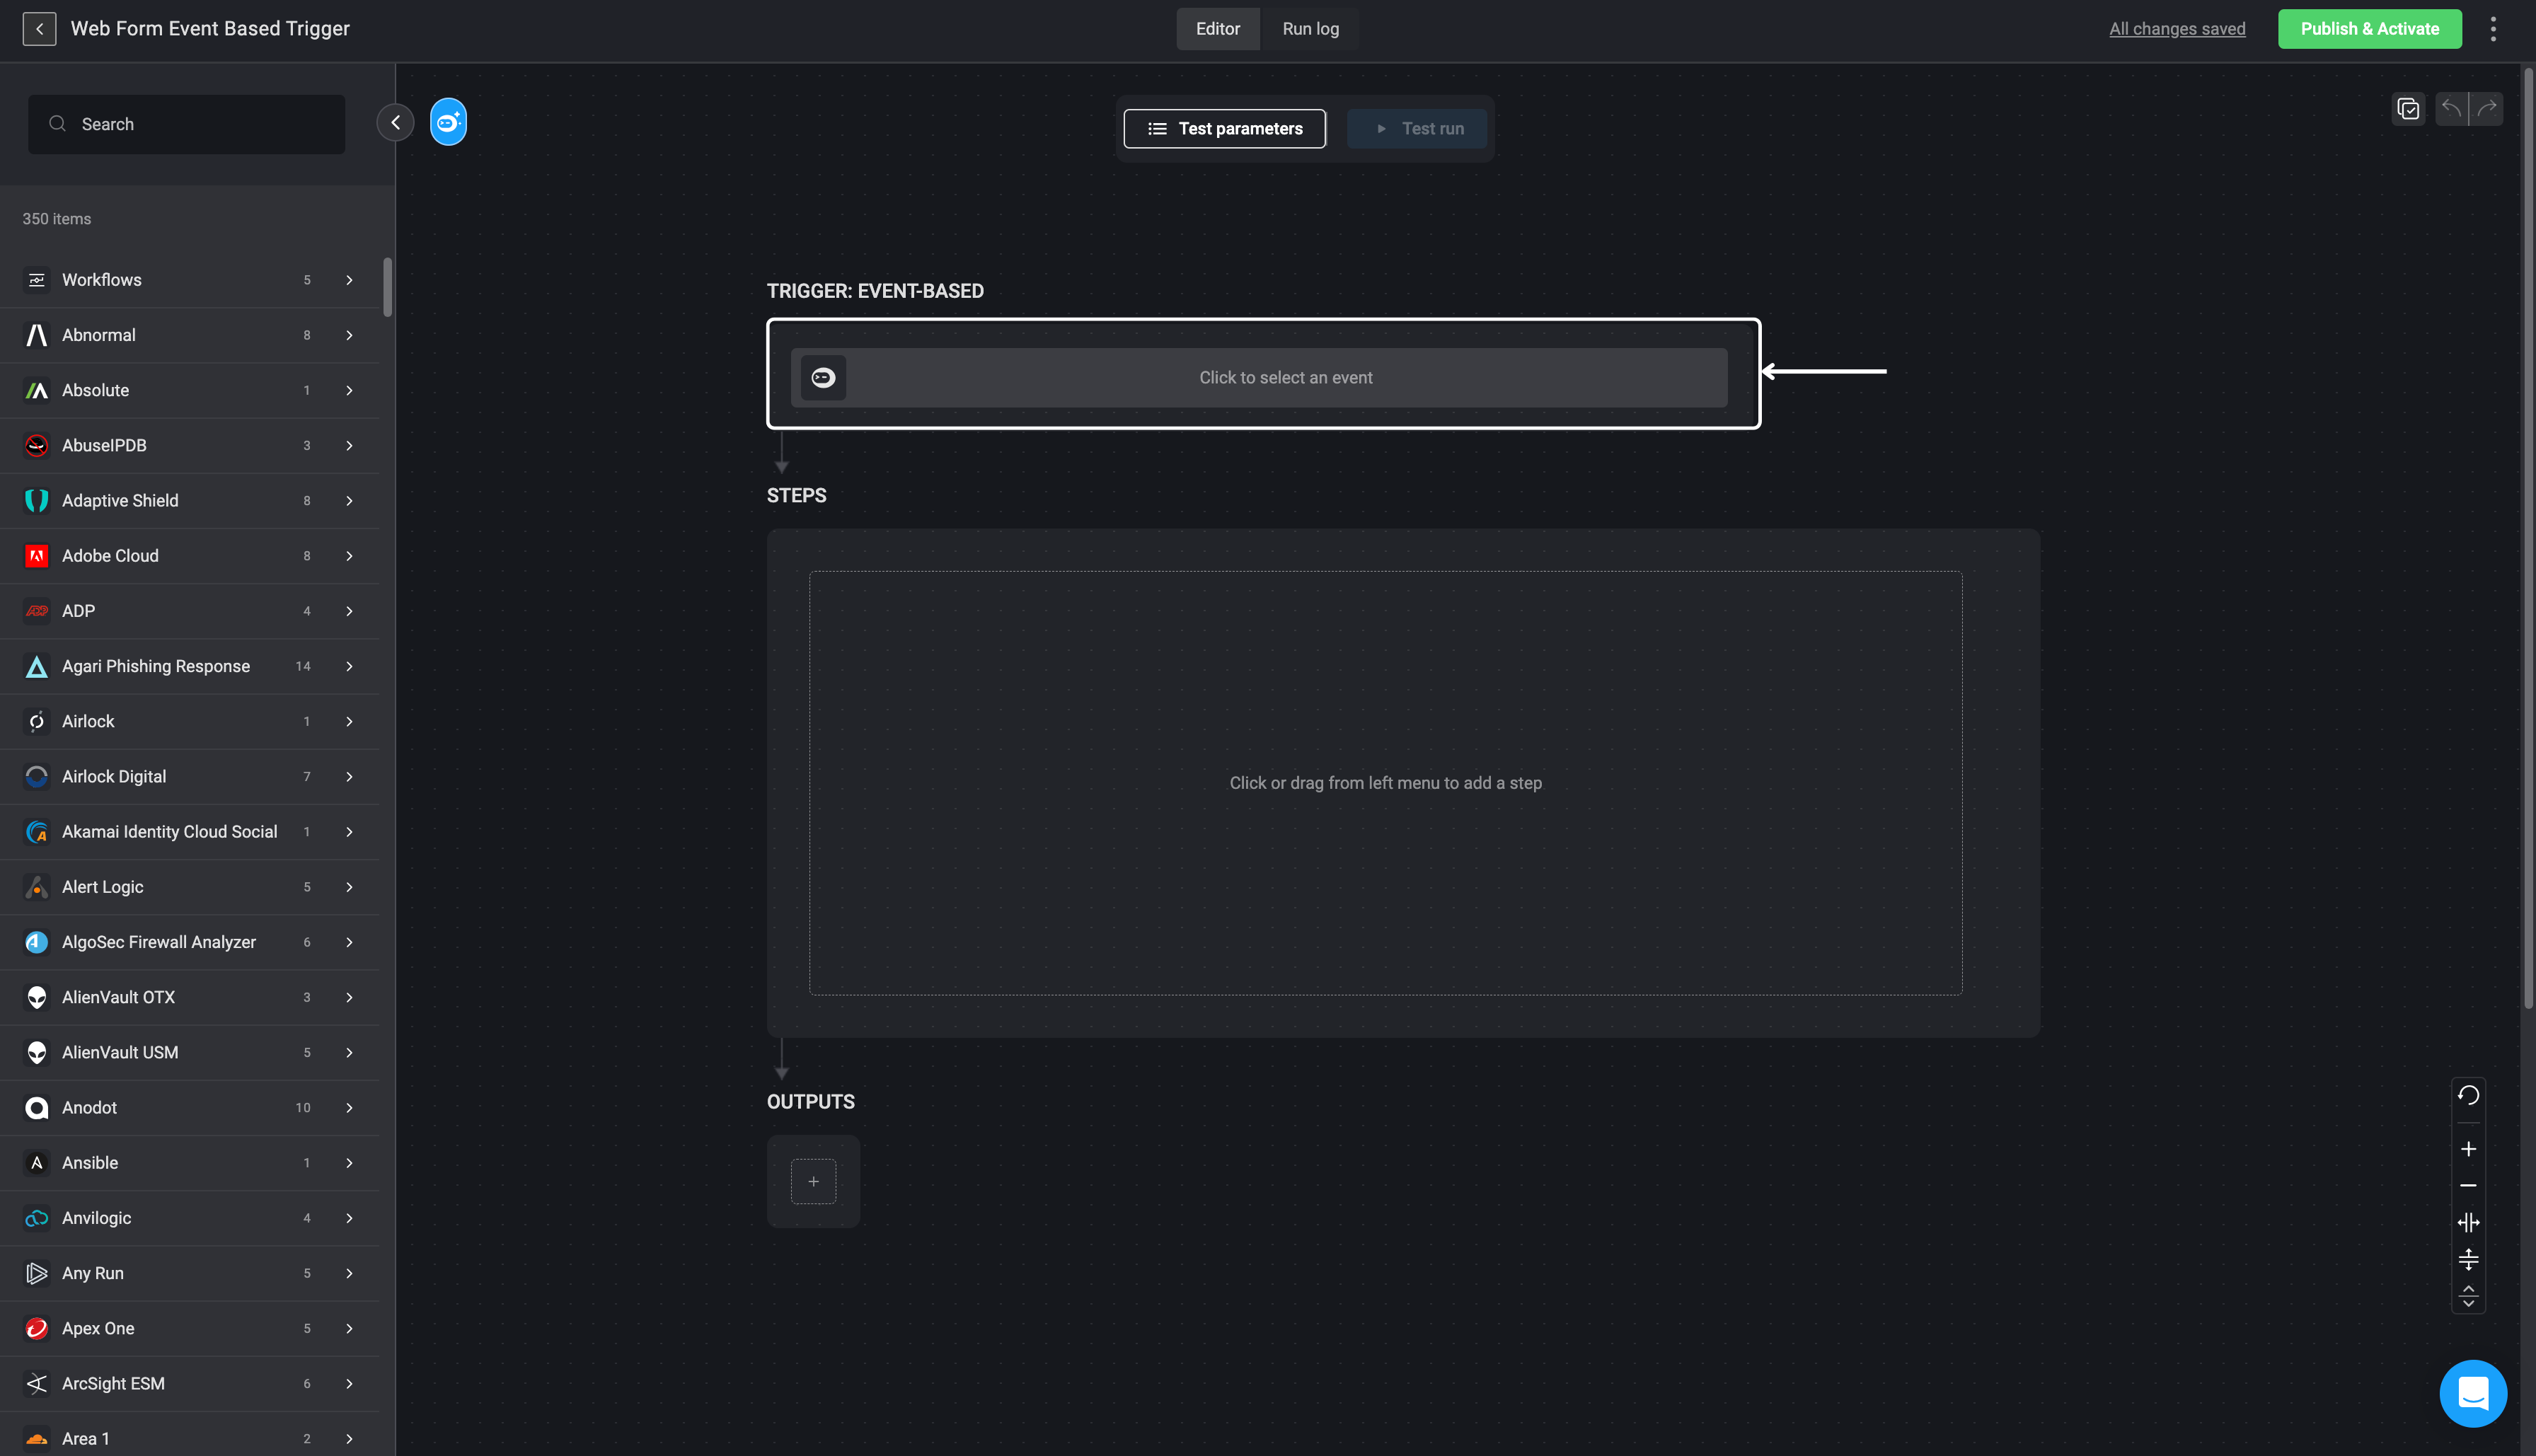Select the Area 1 list item
The width and height of the screenshot is (2536, 1456).
[x=190, y=1438]
